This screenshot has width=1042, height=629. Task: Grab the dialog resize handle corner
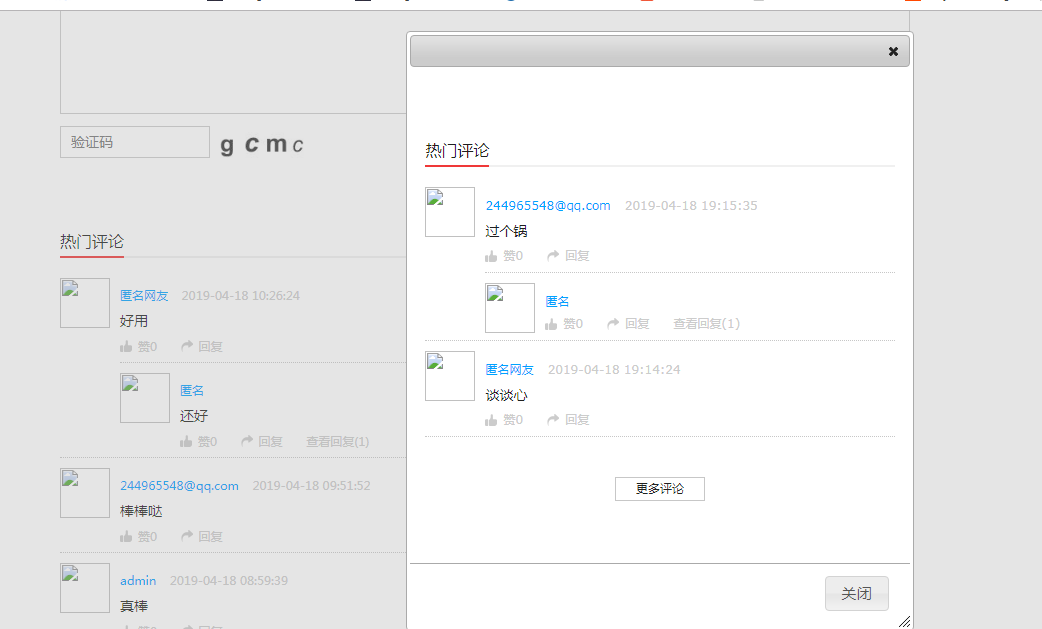[x=904, y=622]
